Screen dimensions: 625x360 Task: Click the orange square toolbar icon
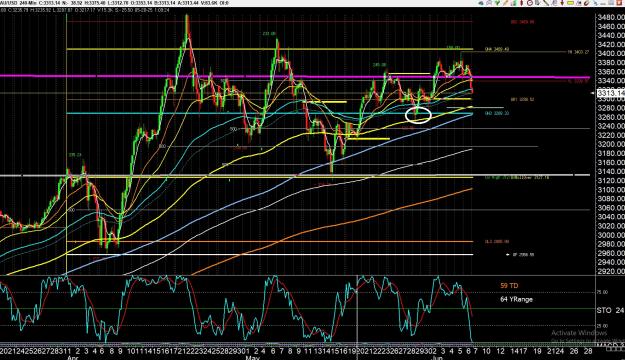(619, 3)
